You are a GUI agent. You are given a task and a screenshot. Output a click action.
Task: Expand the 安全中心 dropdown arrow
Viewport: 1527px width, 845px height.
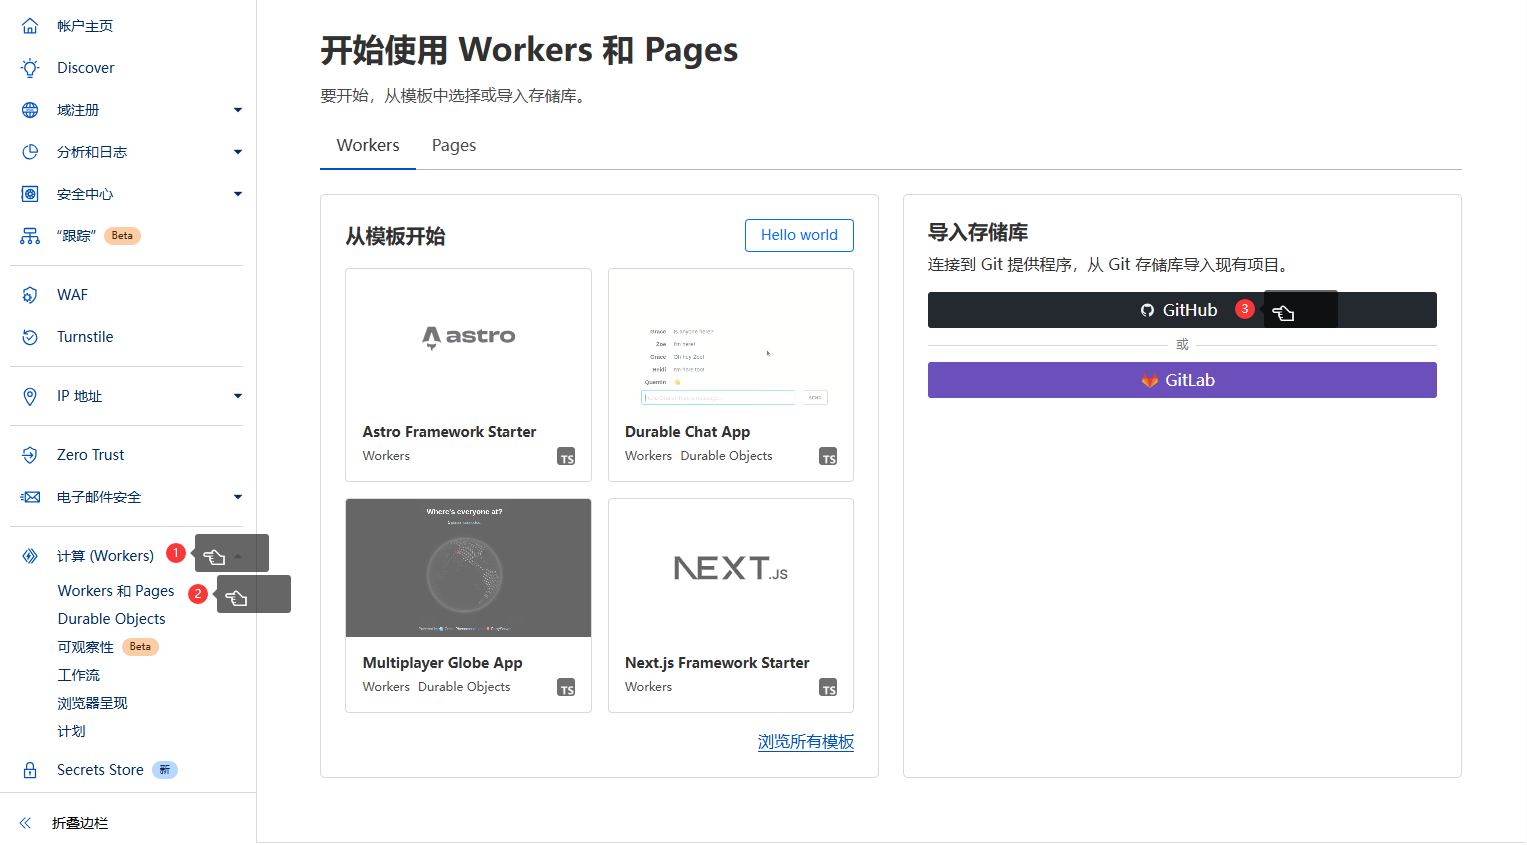237,193
